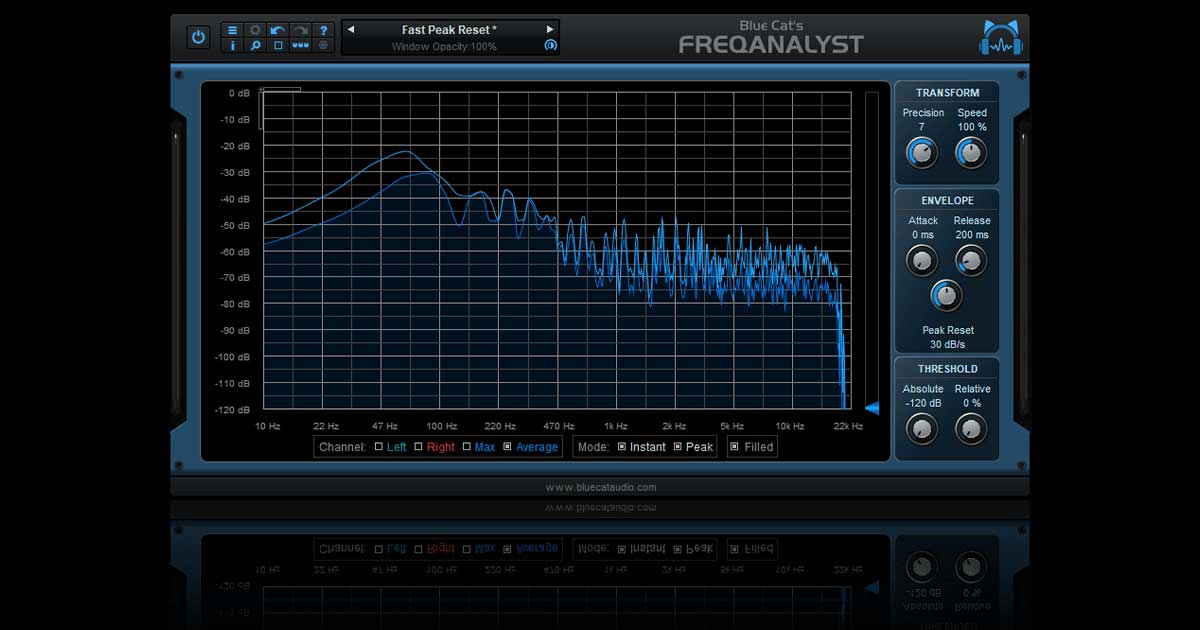Click the question mark help icon
Screen dimensions: 1200x630
(323, 30)
